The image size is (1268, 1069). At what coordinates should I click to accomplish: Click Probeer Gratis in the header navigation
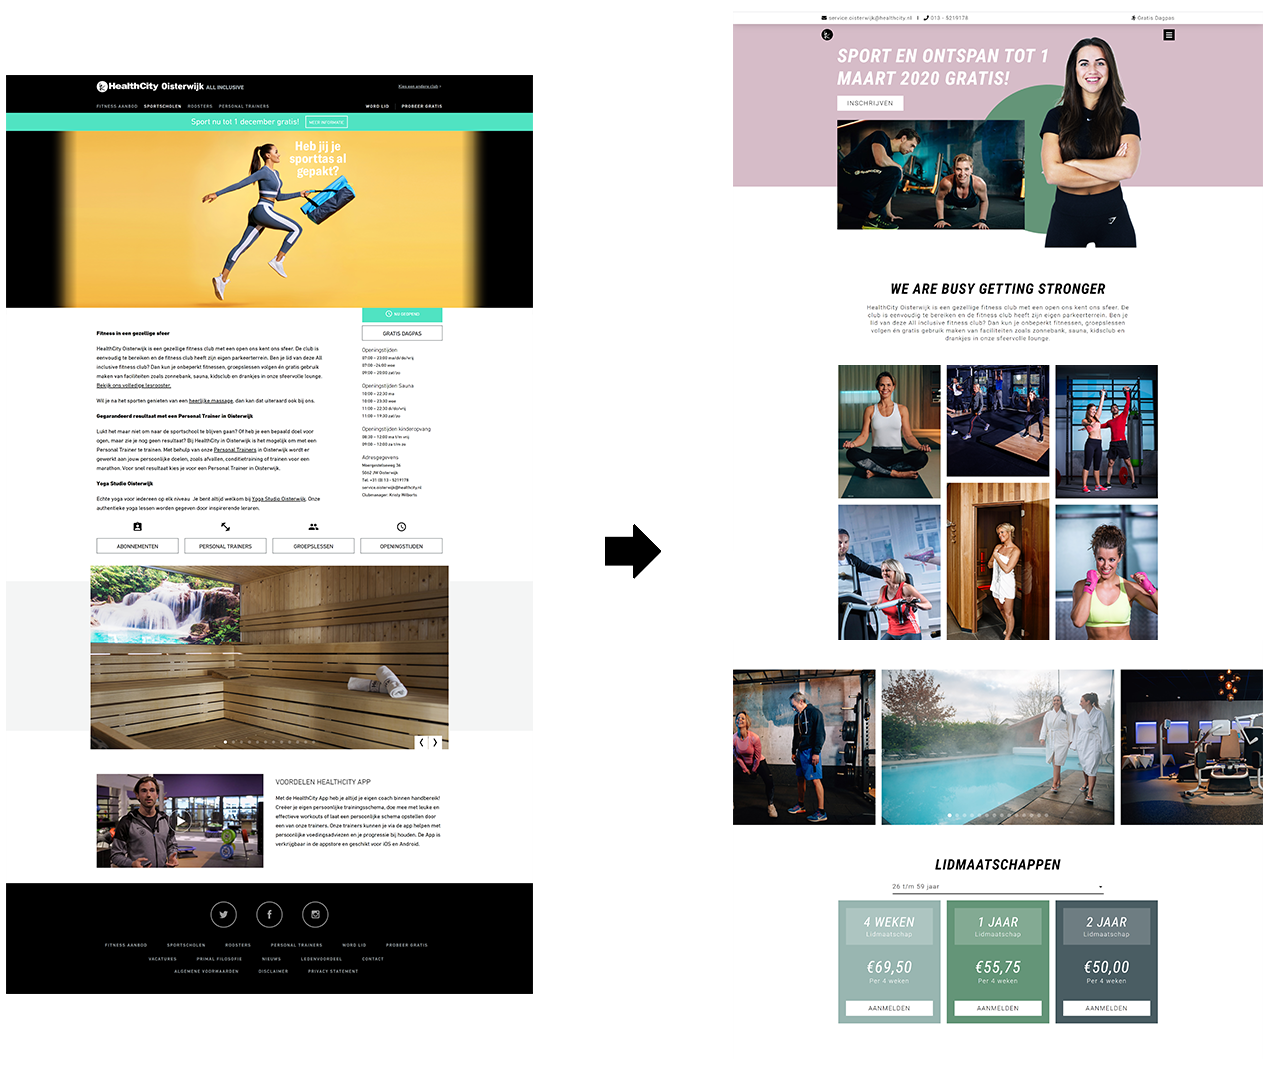click(421, 106)
